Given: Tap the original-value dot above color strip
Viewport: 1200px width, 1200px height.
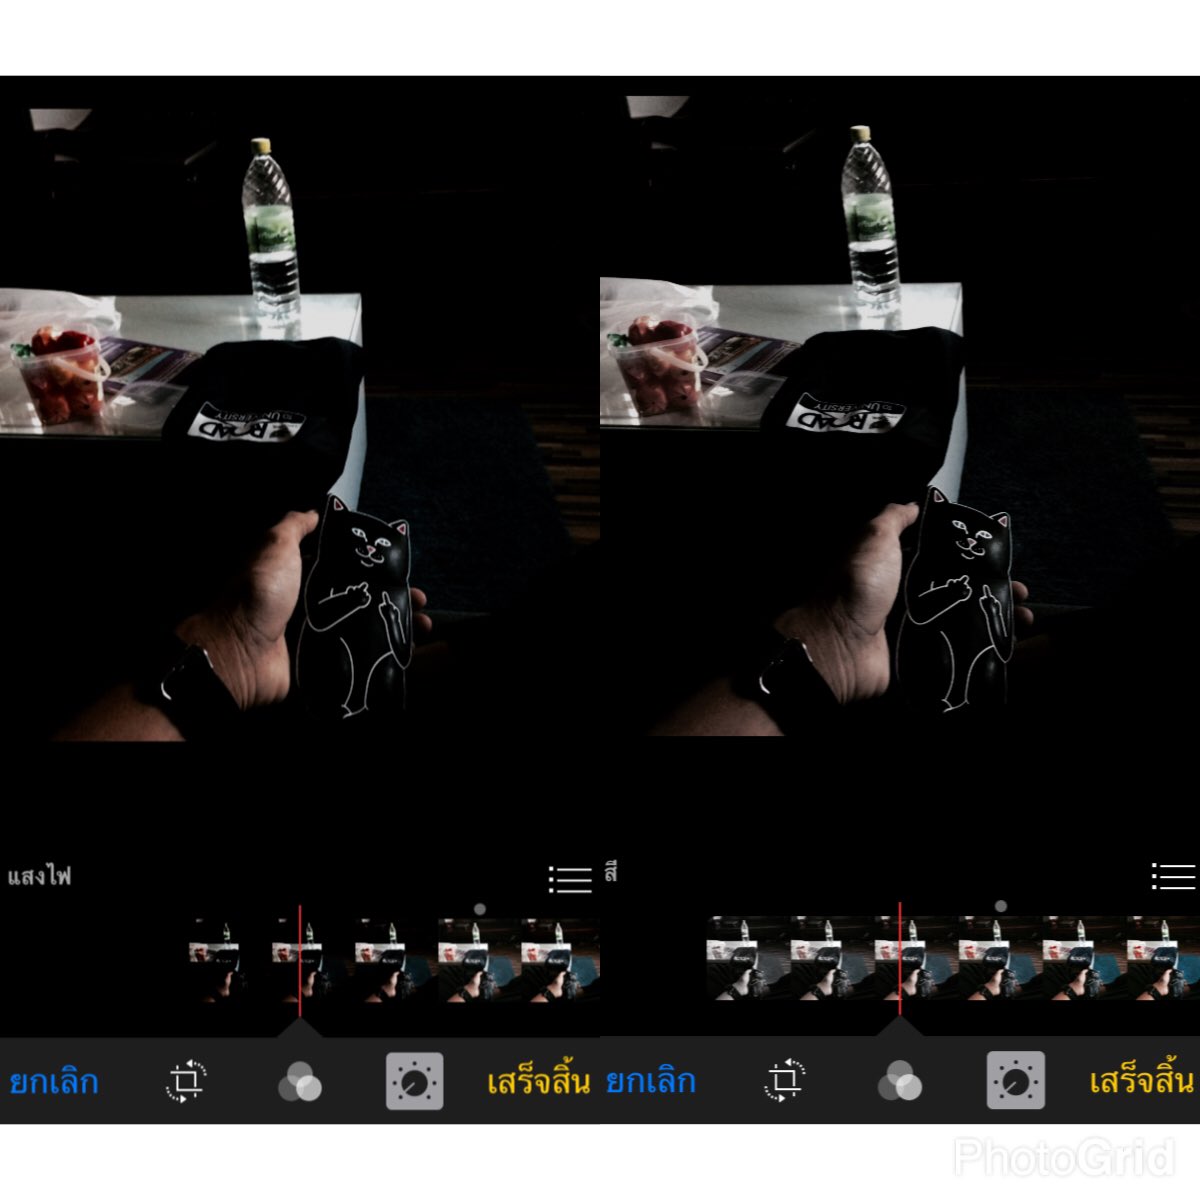Looking at the screenshot, I should click(x=1001, y=906).
